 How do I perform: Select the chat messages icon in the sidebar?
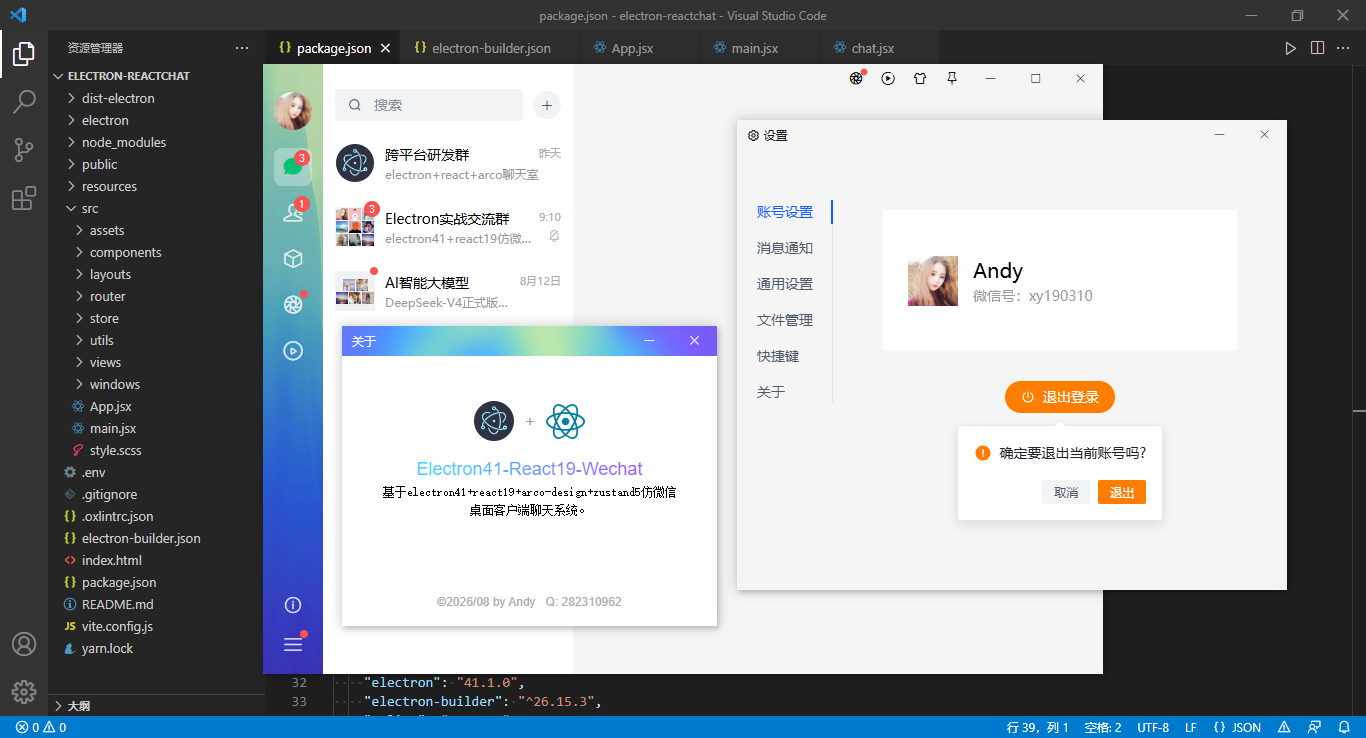click(293, 166)
